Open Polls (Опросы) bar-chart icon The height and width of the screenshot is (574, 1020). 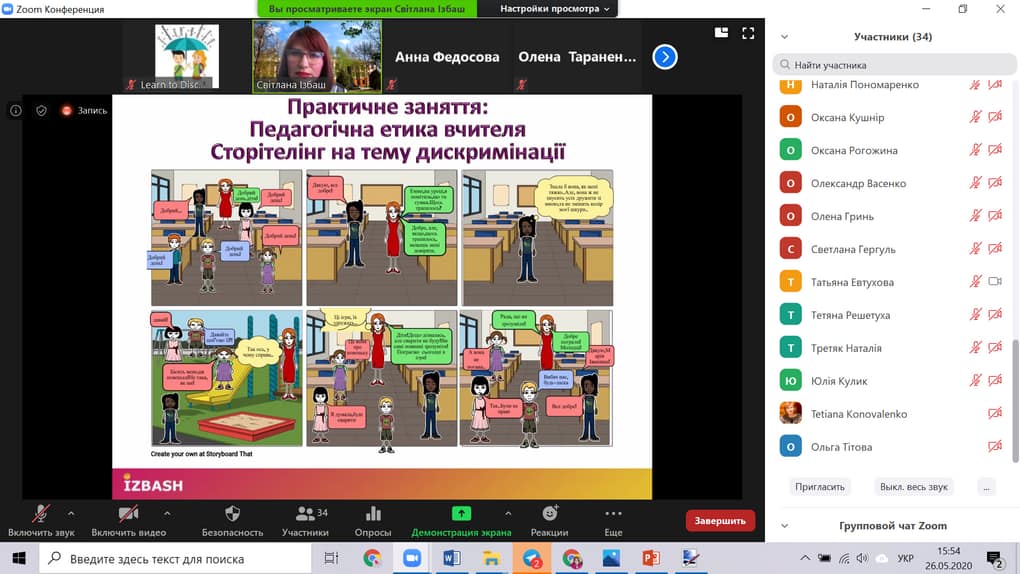point(373,513)
